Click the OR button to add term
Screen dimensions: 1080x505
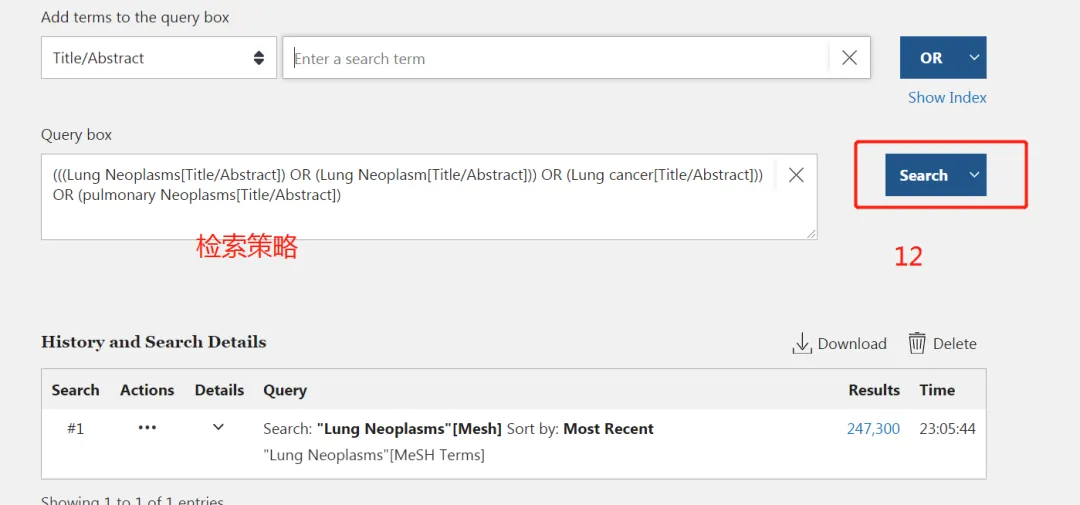[931, 58]
